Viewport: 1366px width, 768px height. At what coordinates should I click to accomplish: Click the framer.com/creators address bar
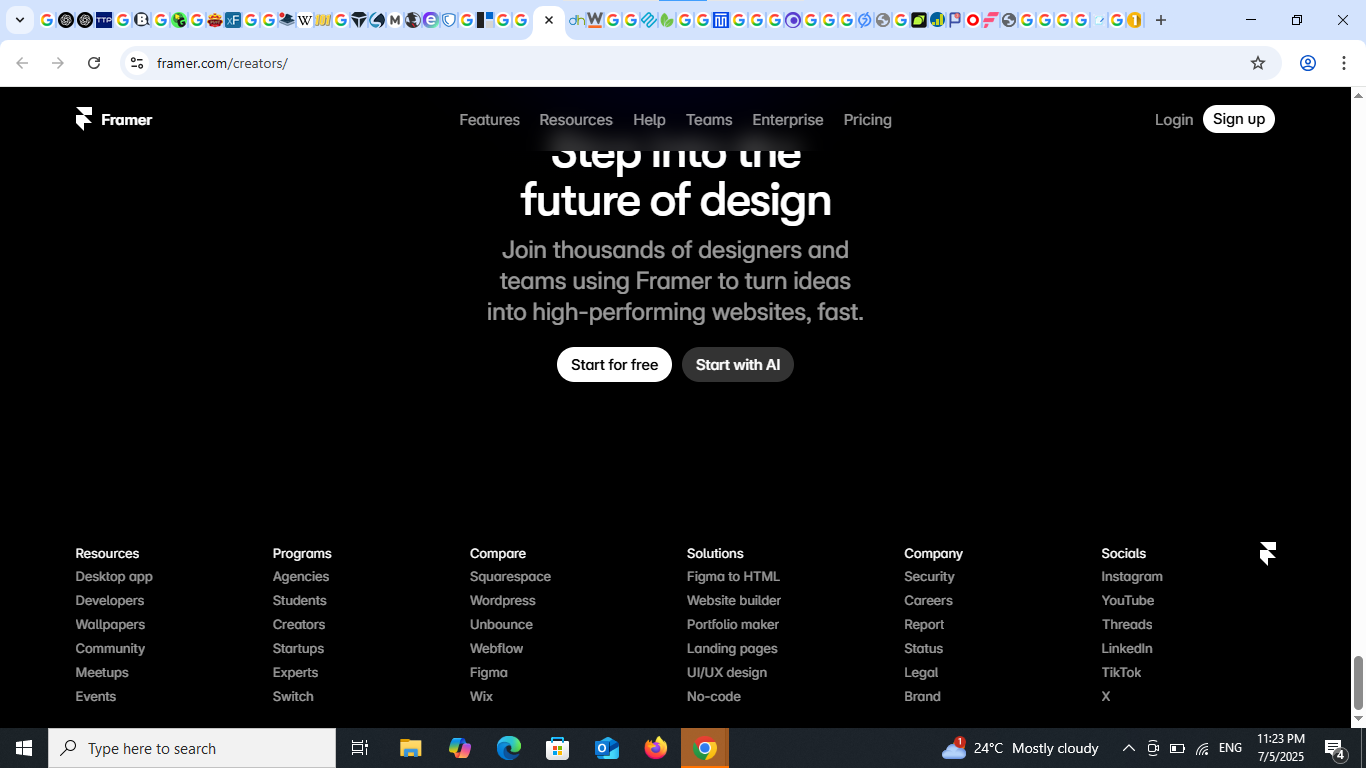[x=700, y=63]
